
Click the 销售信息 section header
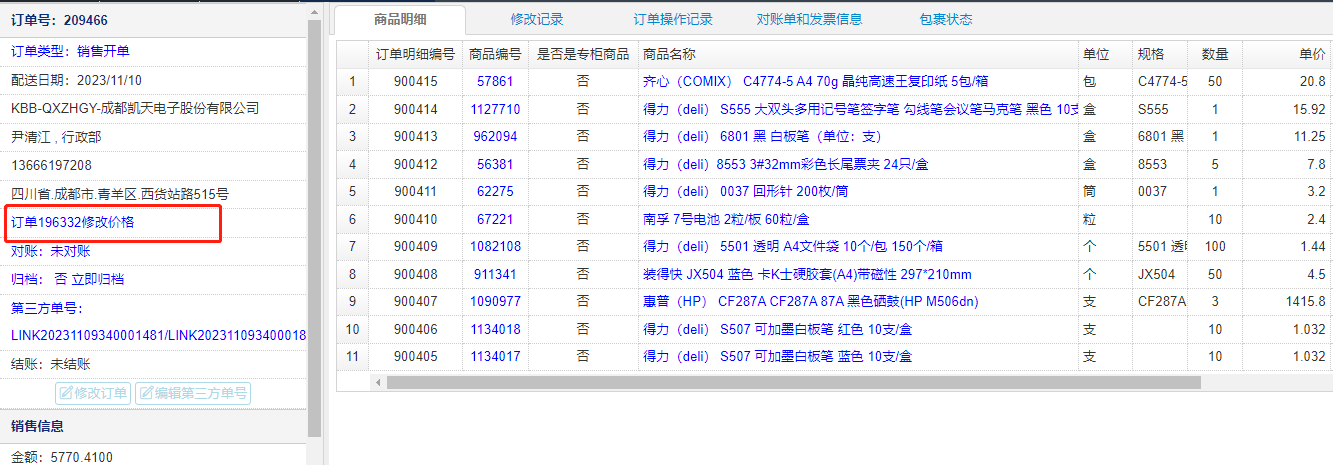(37, 426)
